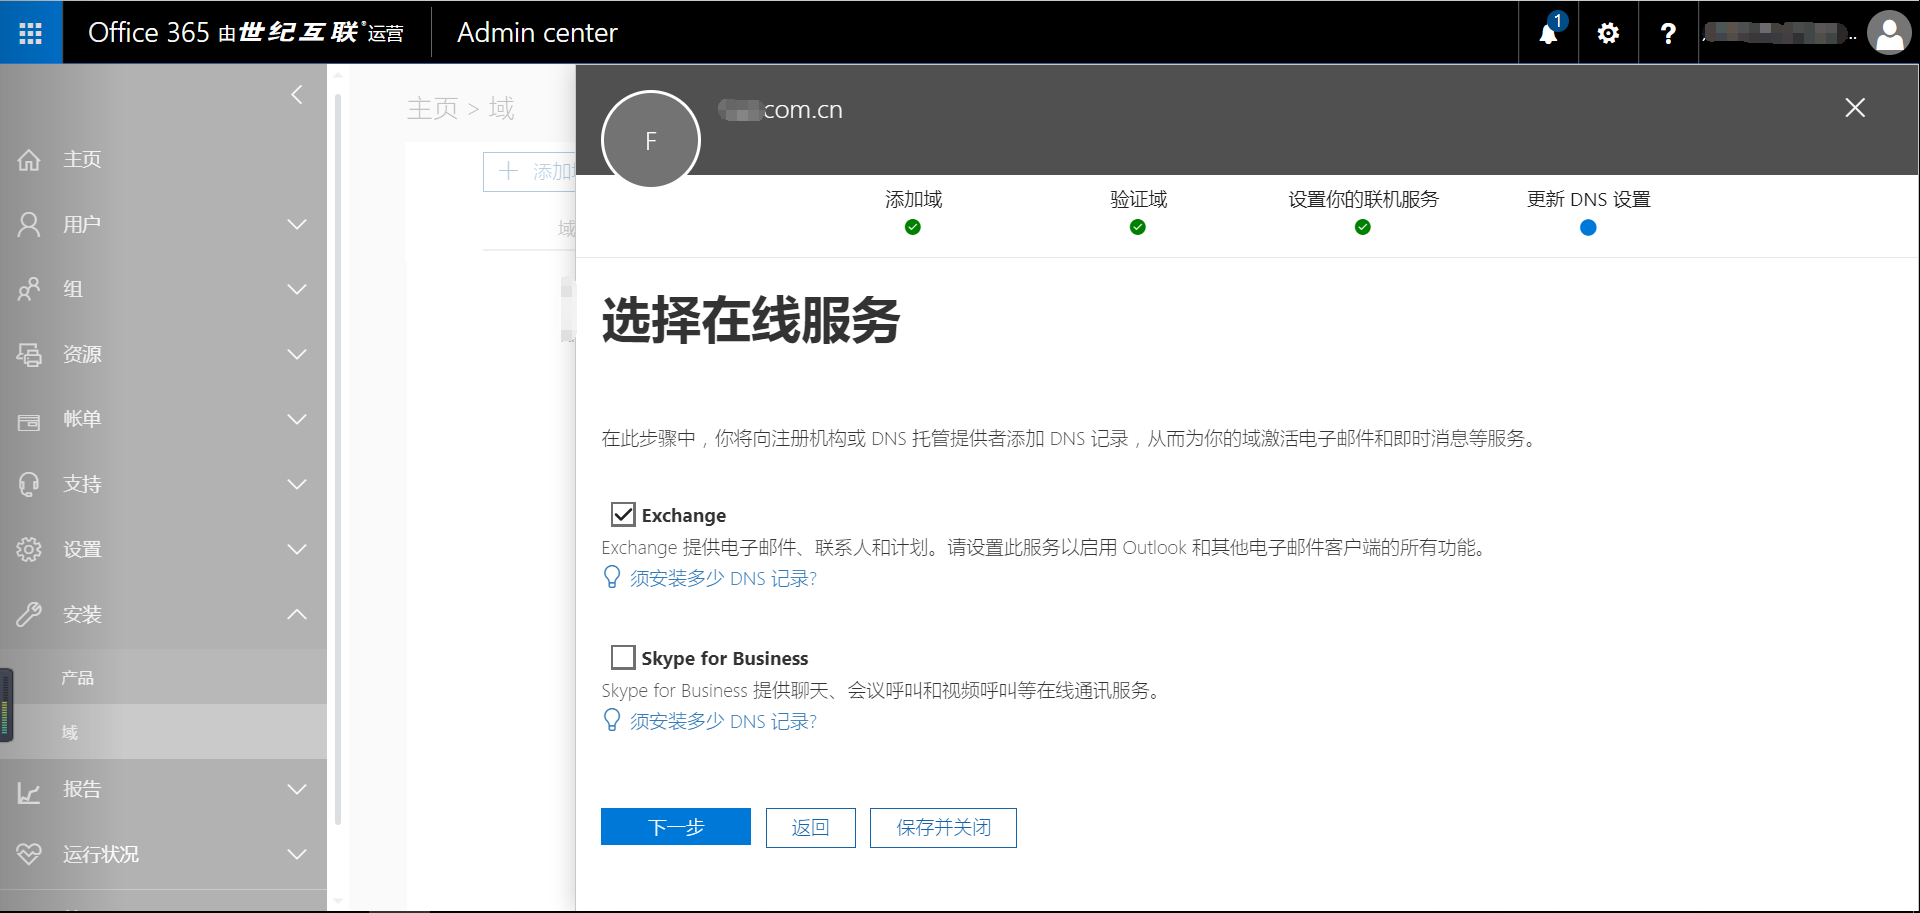Click the 下一步 button
This screenshot has height=913, width=1920.
coord(676,827)
